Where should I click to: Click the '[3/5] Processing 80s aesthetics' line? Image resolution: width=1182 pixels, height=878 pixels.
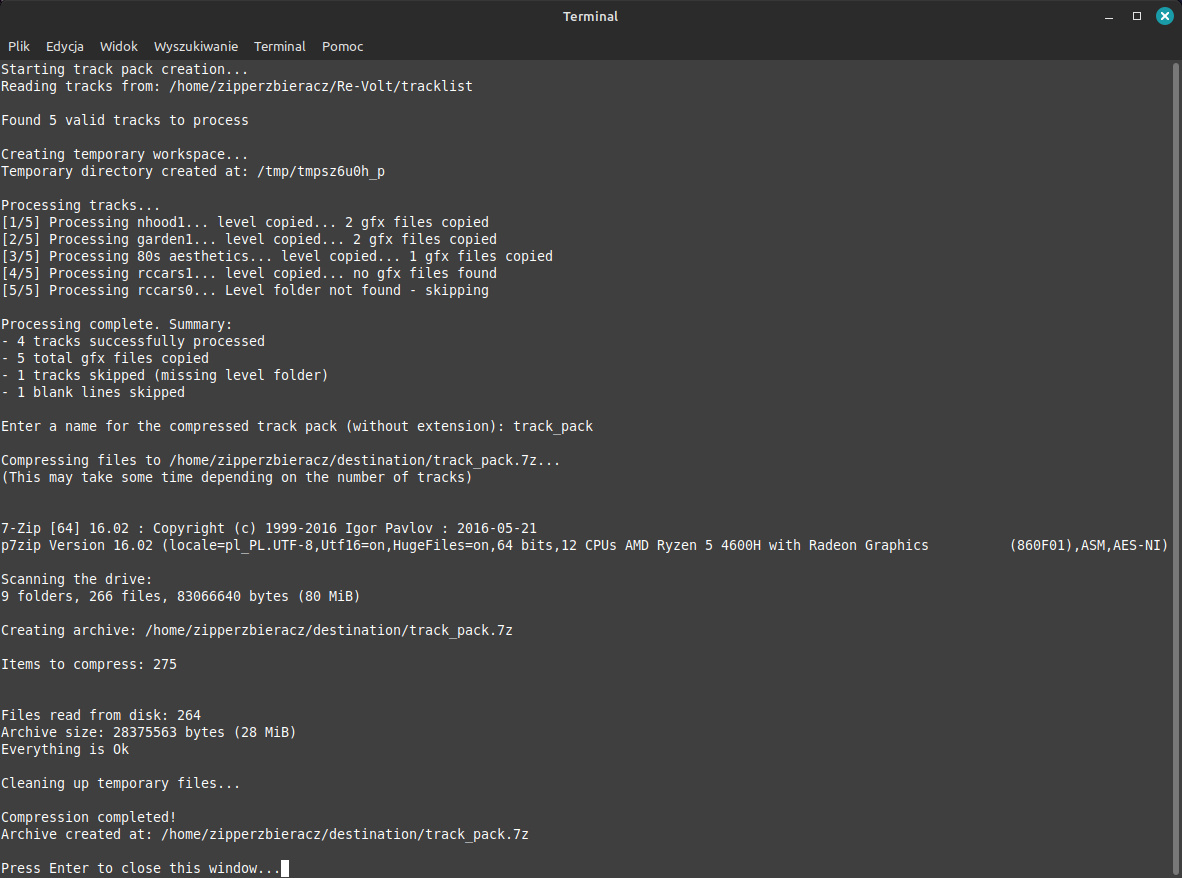(277, 256)
